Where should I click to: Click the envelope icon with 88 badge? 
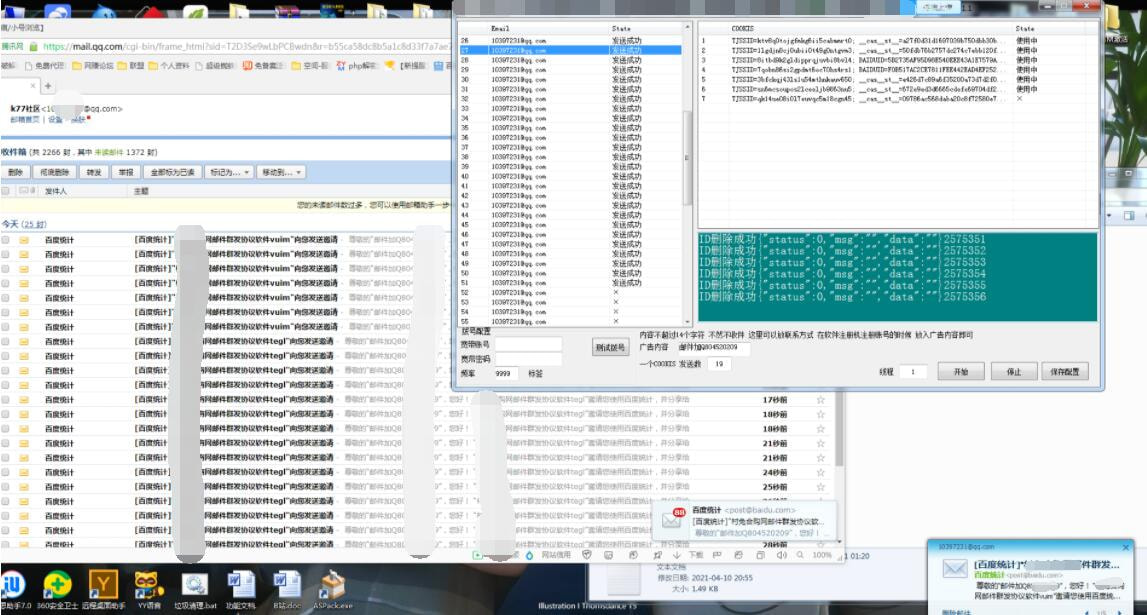tap(672, 518)
